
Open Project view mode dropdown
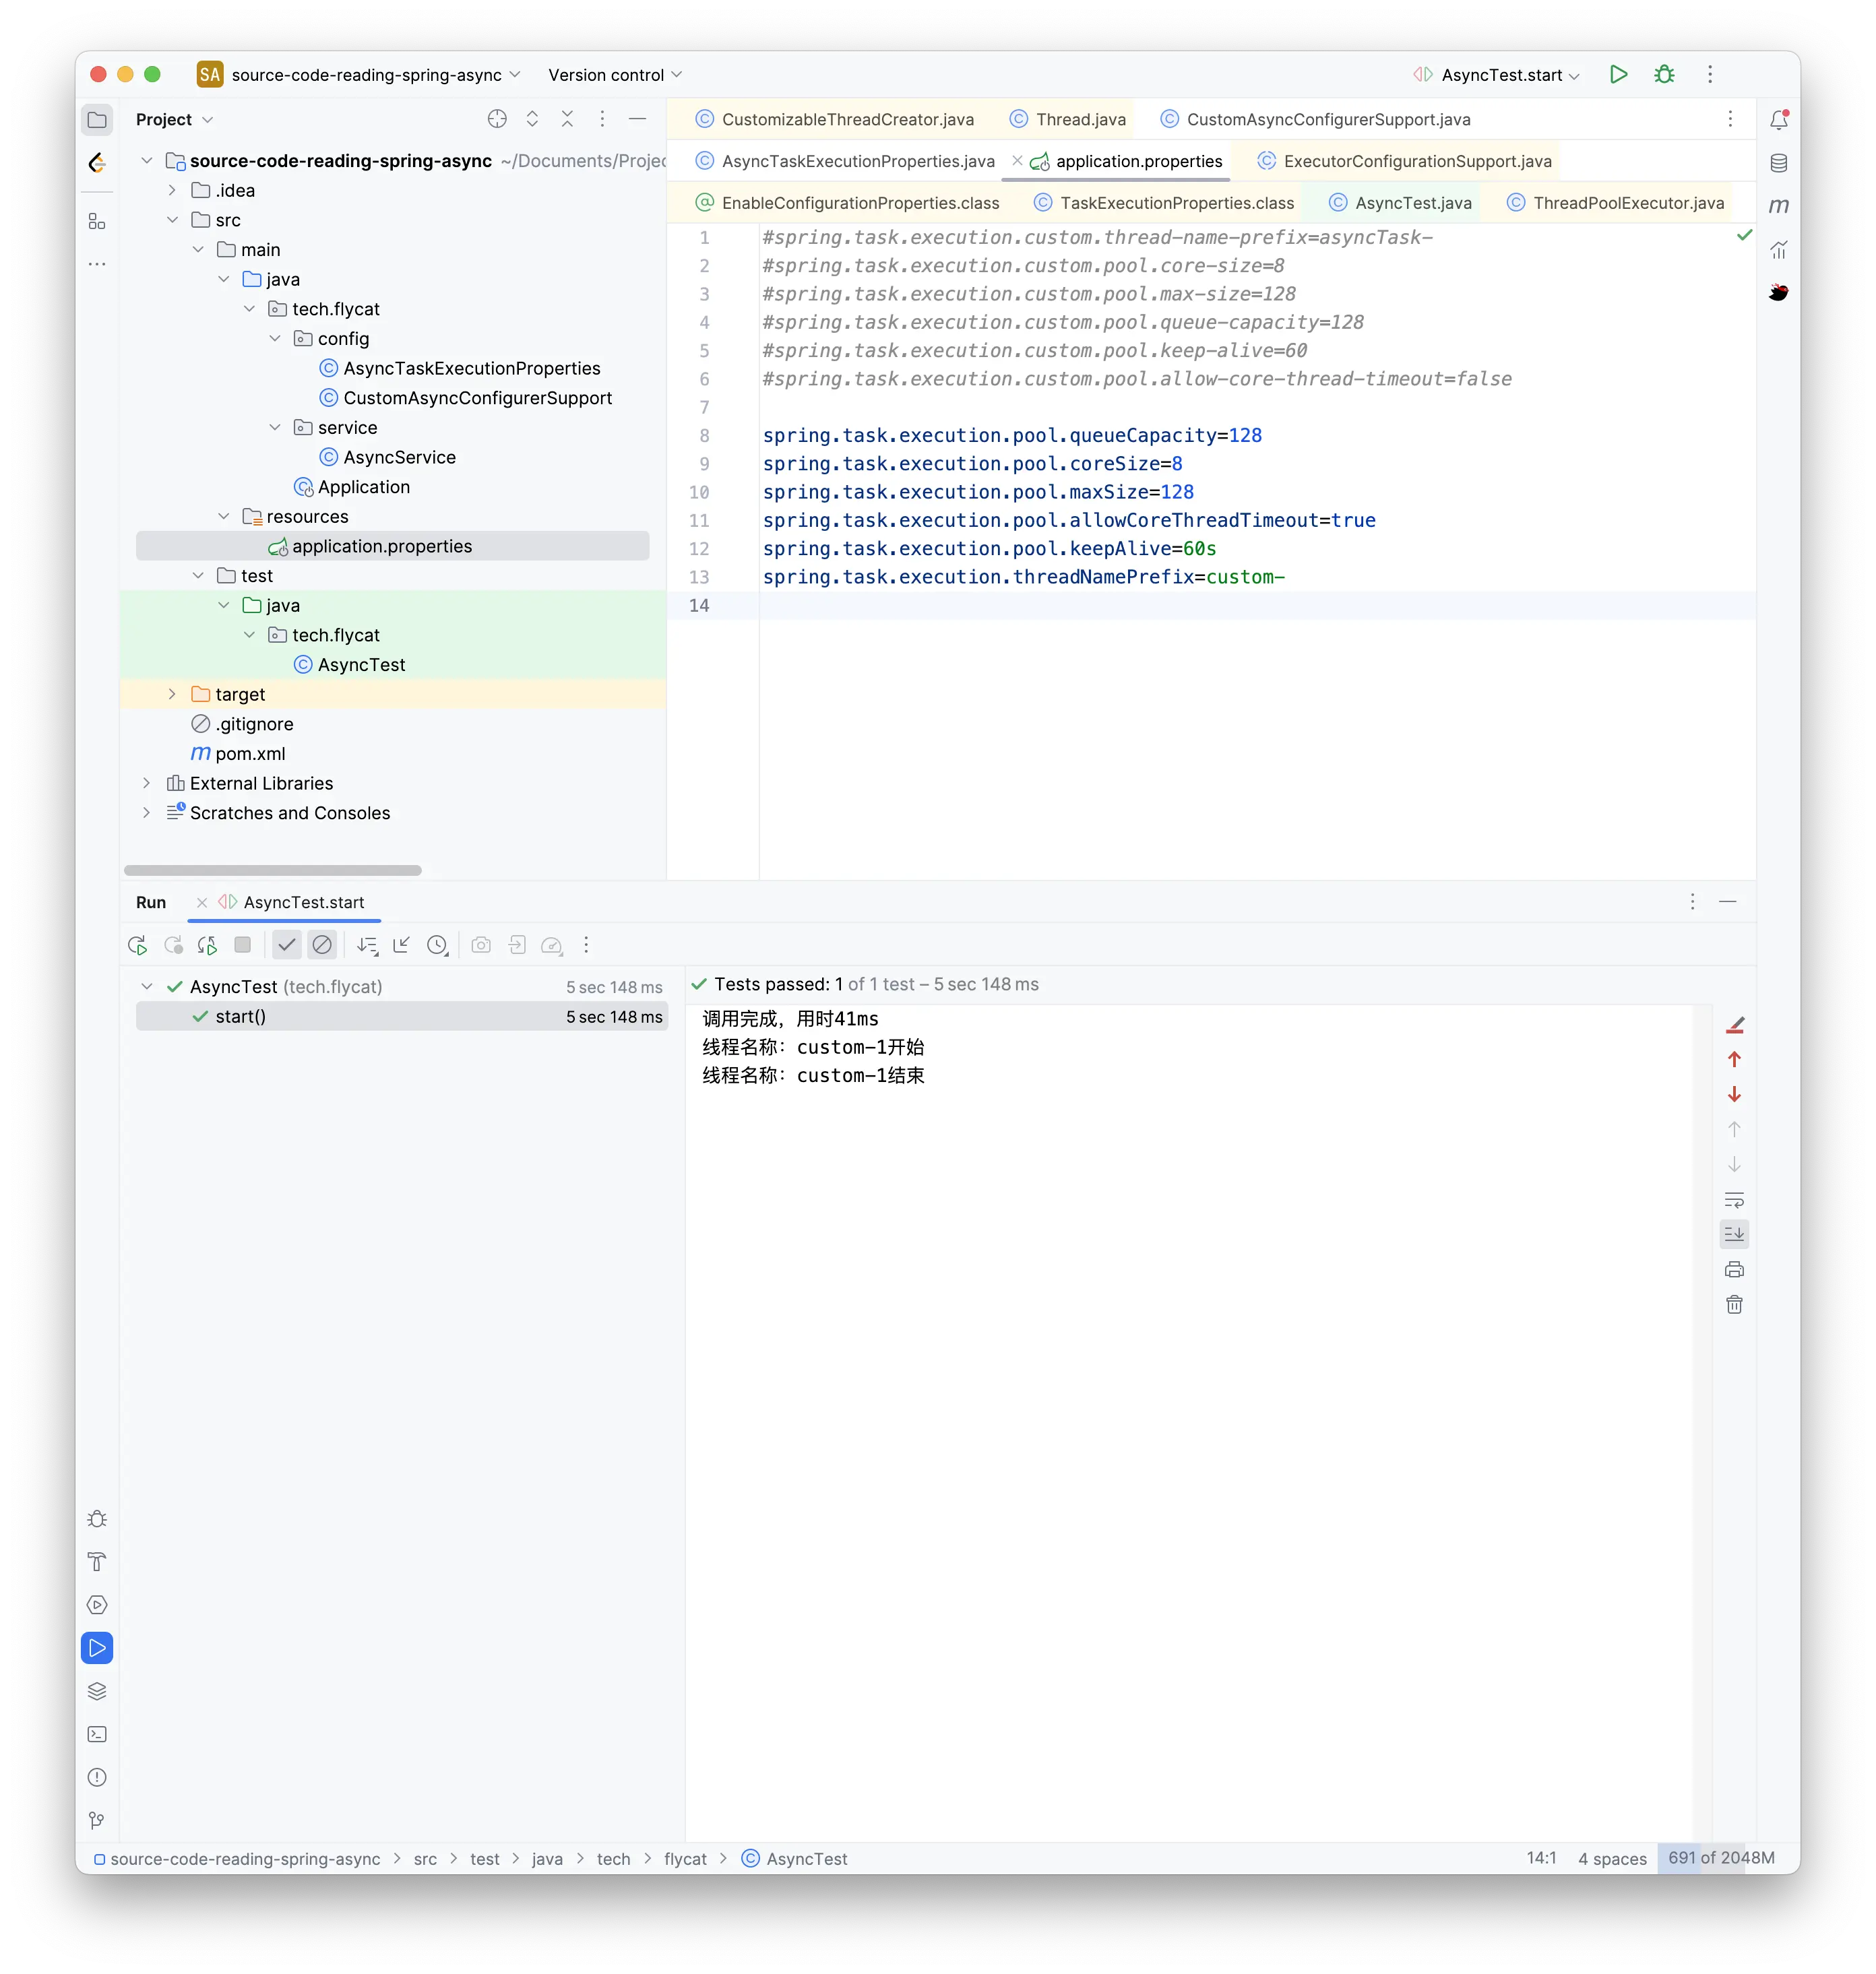point(175,120)
